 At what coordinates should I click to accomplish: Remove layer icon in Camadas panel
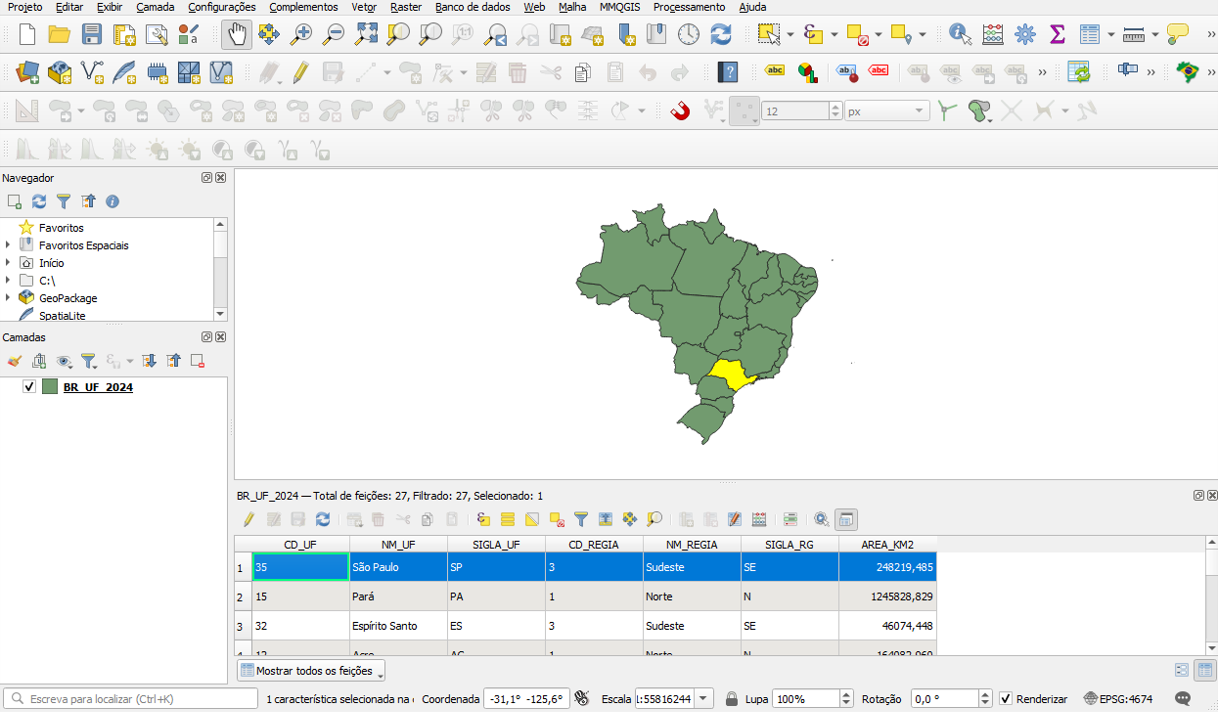[198, 361]
